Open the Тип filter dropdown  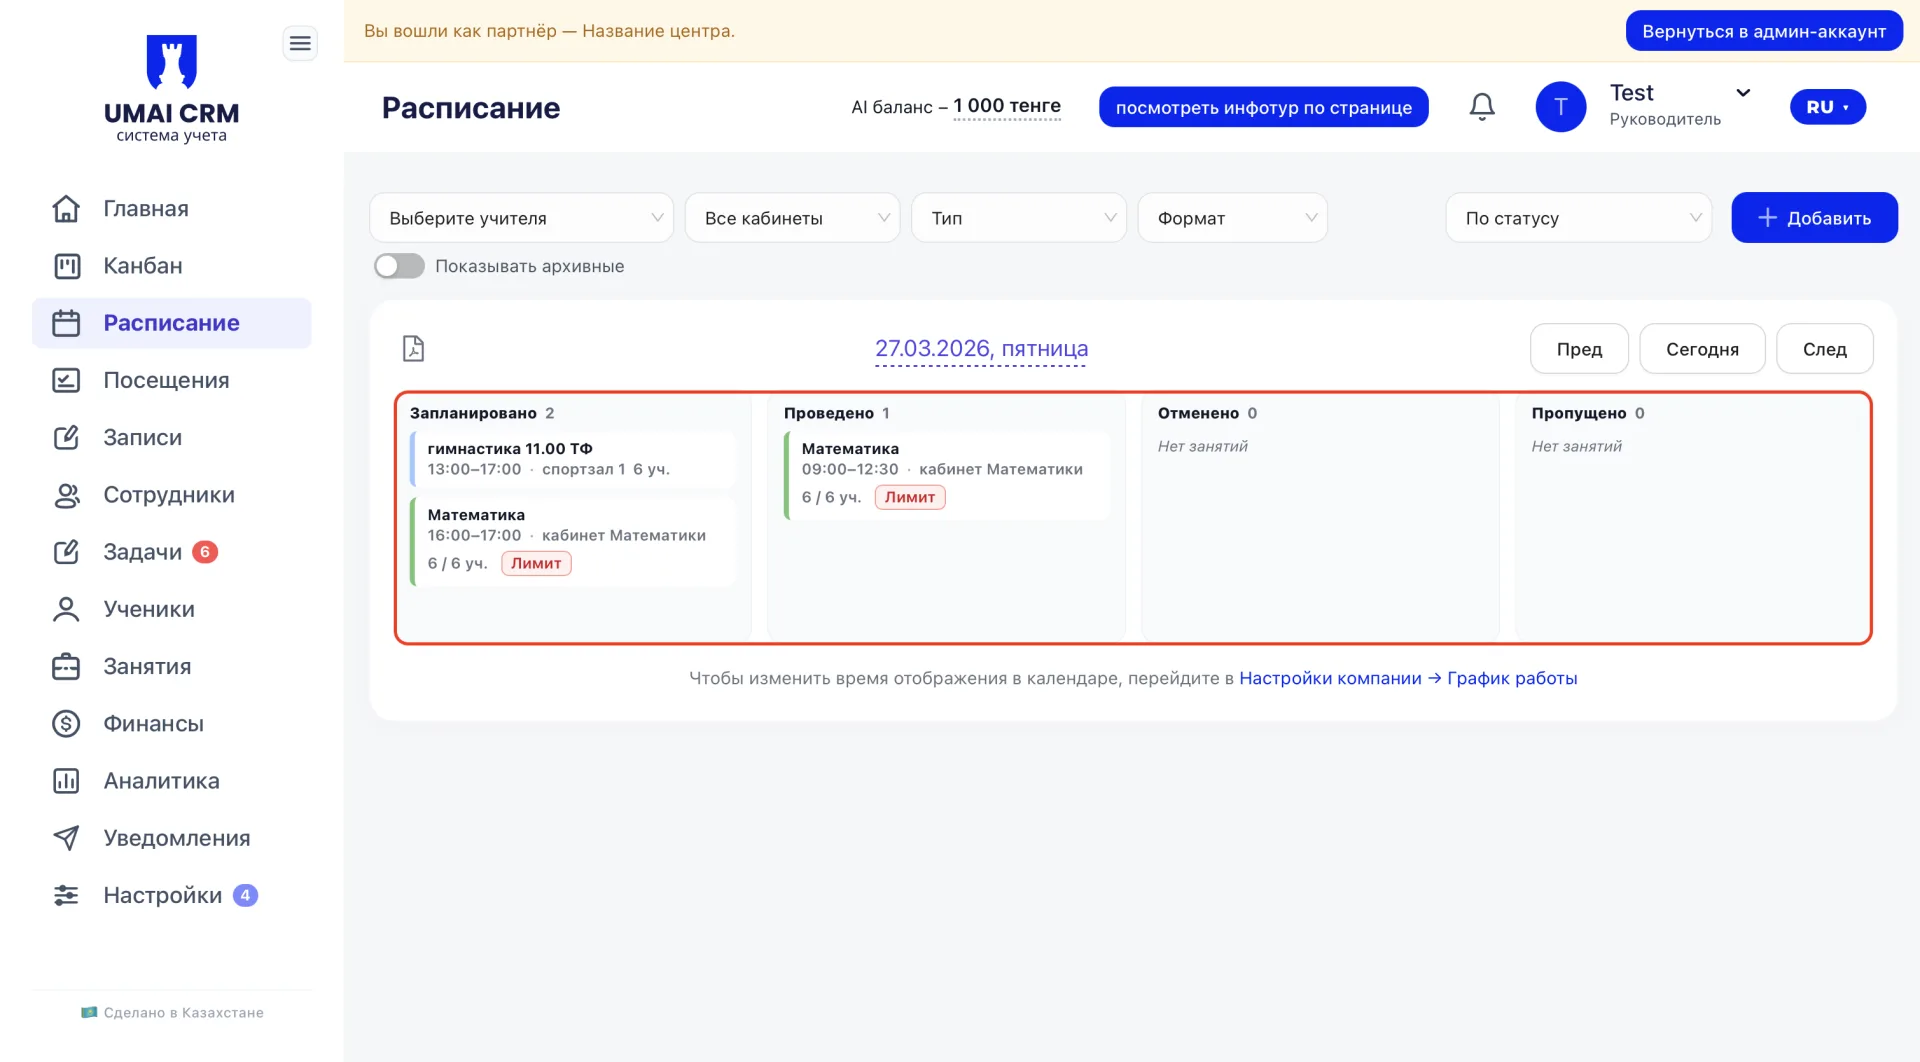tap(1019, 218)
